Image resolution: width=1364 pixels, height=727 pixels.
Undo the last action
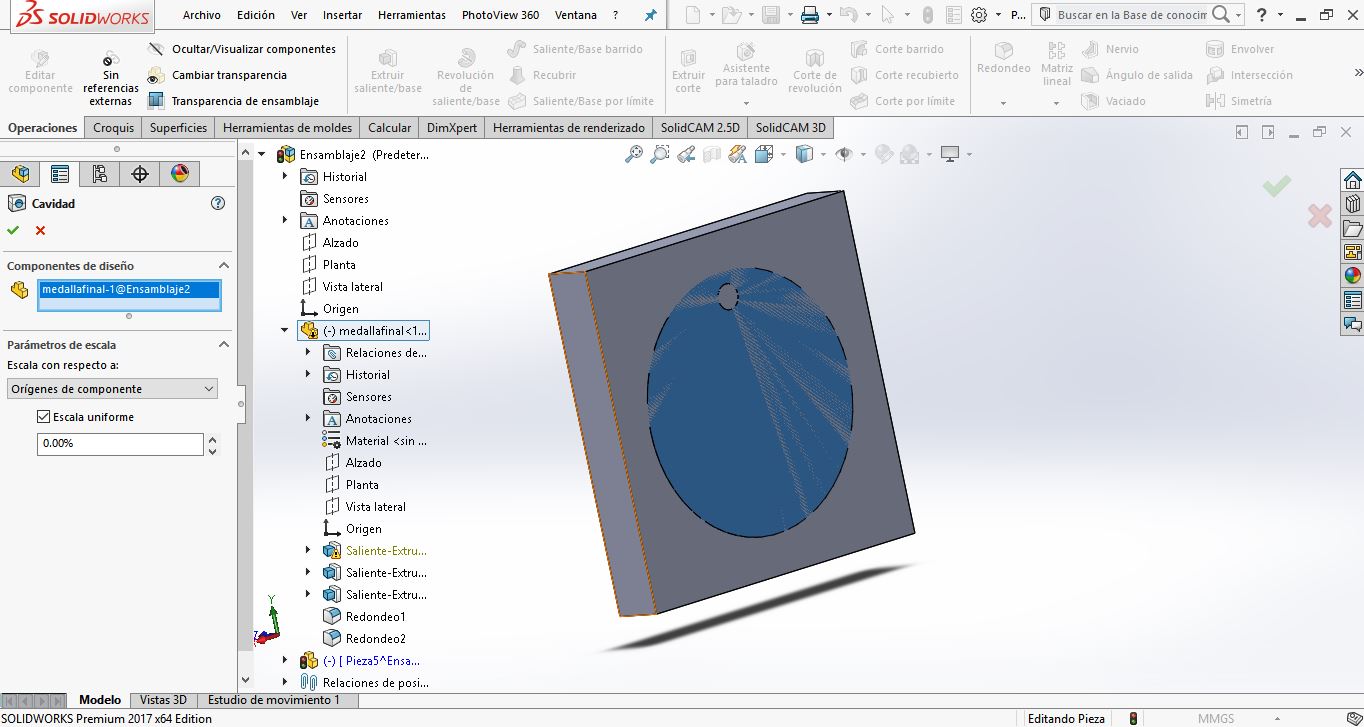pos(849,15)
